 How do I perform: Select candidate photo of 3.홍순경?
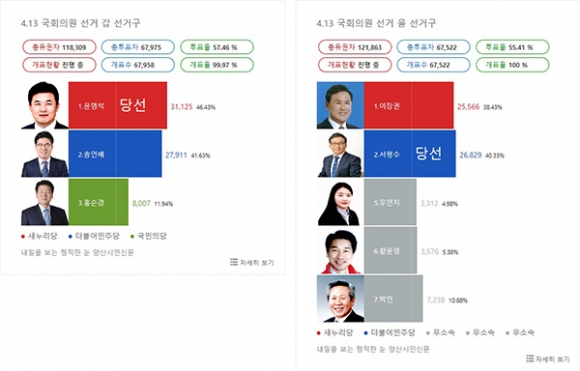(45, 202)
